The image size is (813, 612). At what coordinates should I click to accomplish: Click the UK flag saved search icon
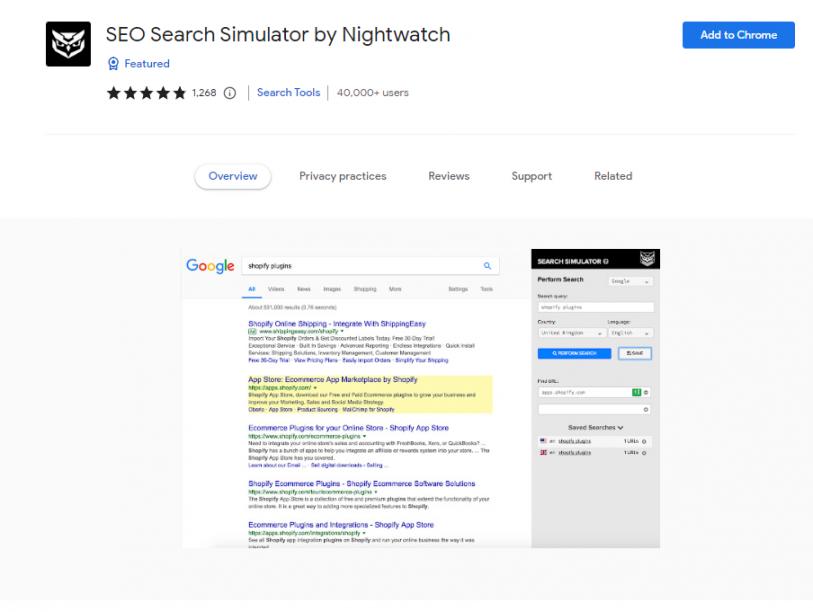click(543, 453)
